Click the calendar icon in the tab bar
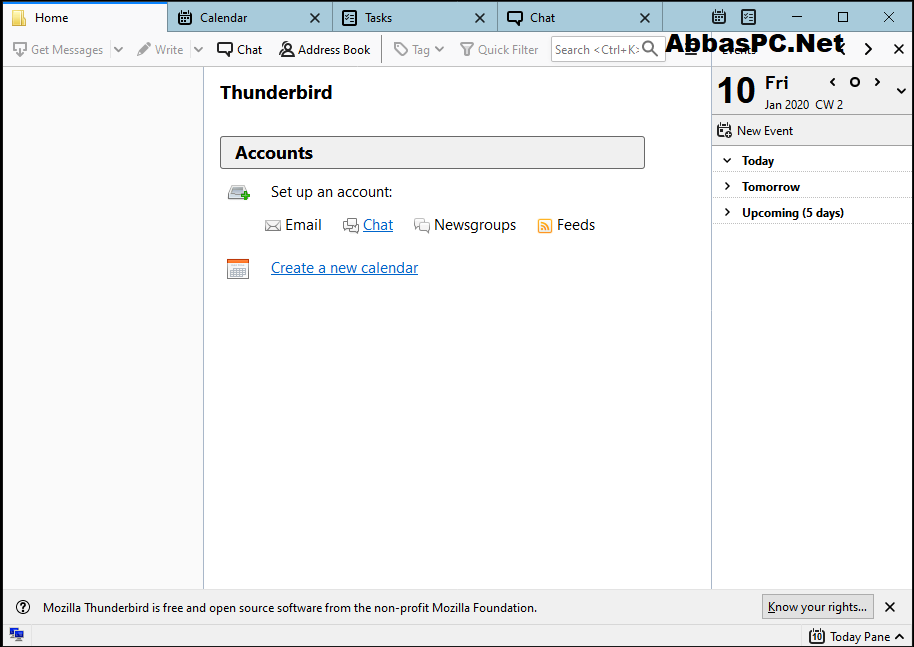 tap(719, 17)
